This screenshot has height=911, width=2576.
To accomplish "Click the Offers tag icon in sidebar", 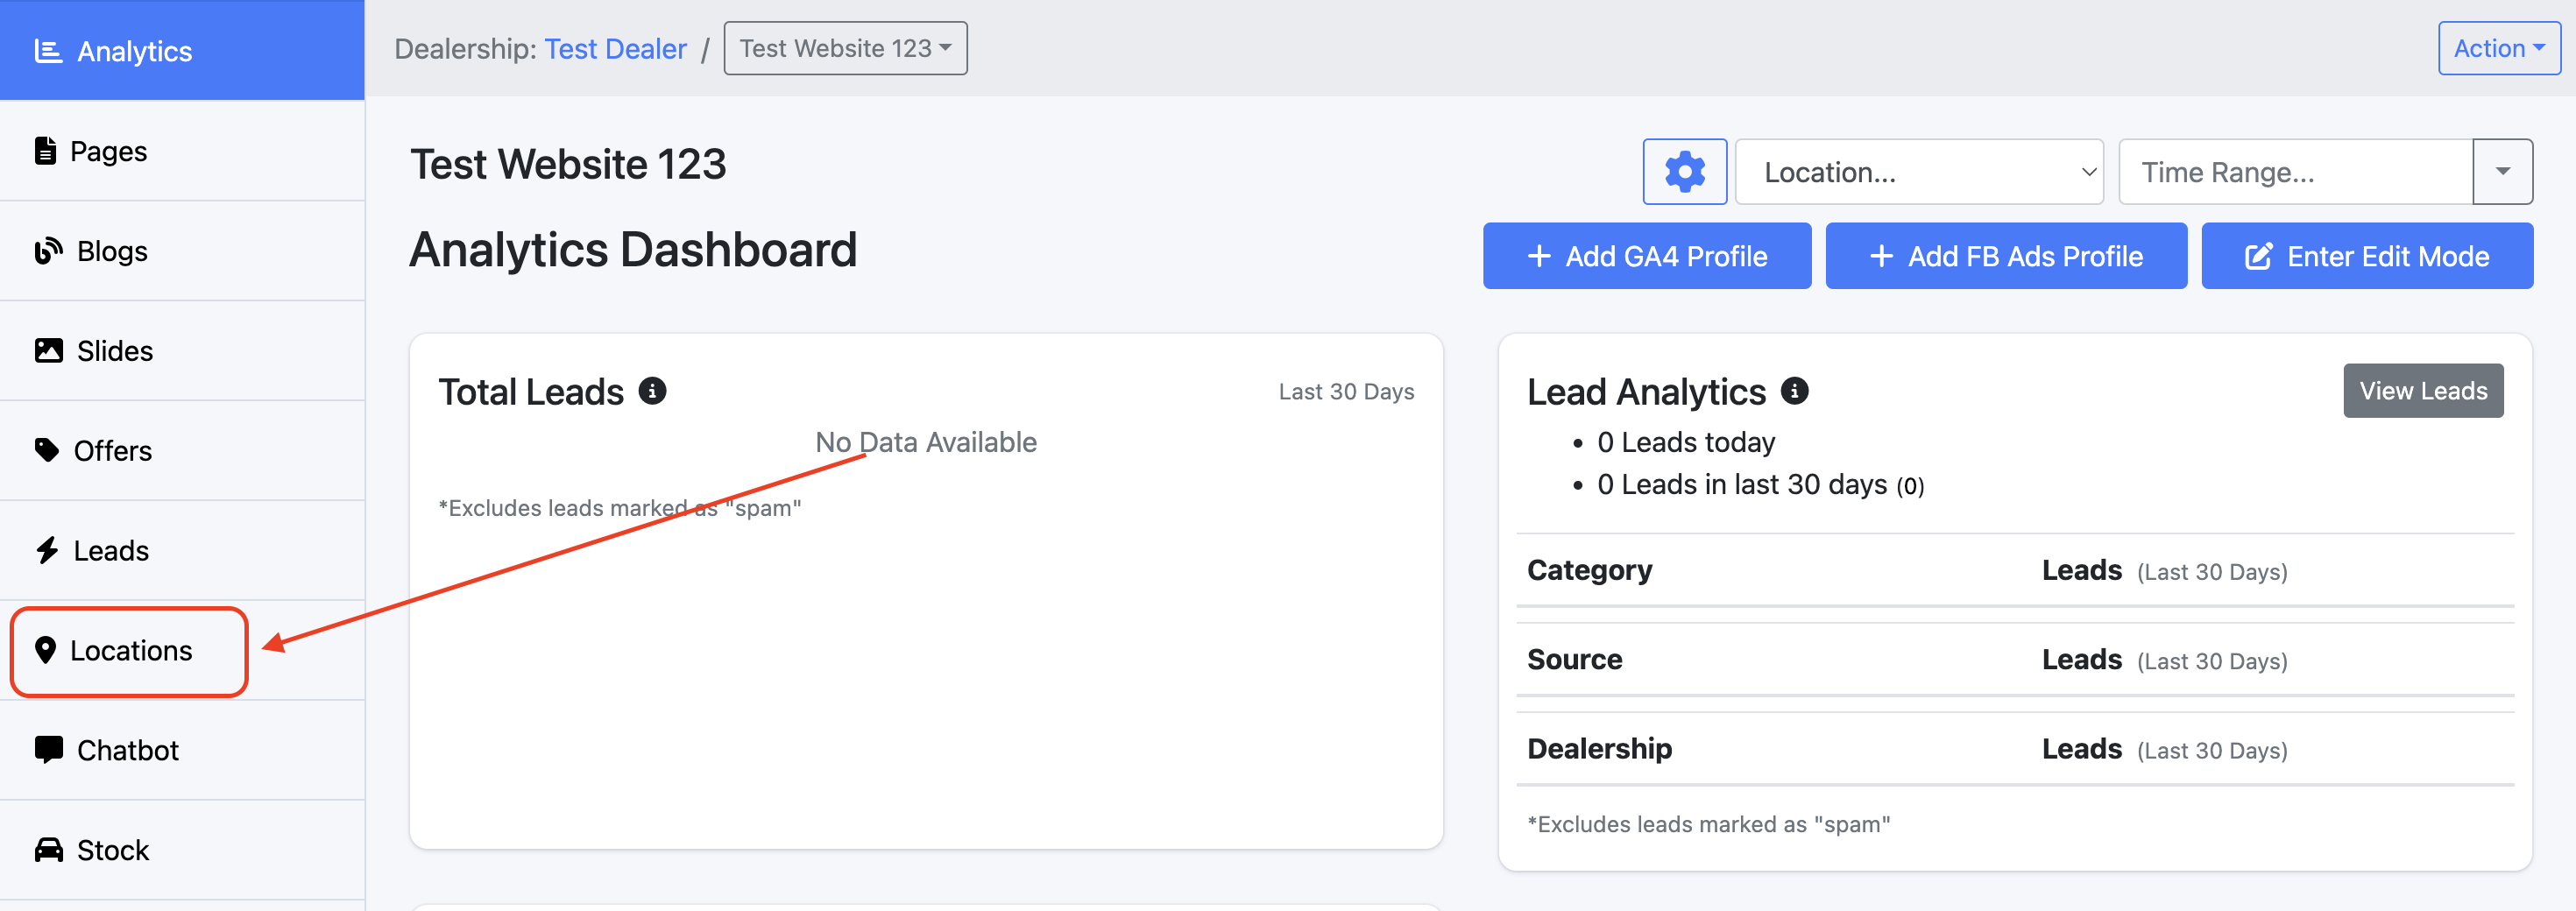I will pos(47,450).
